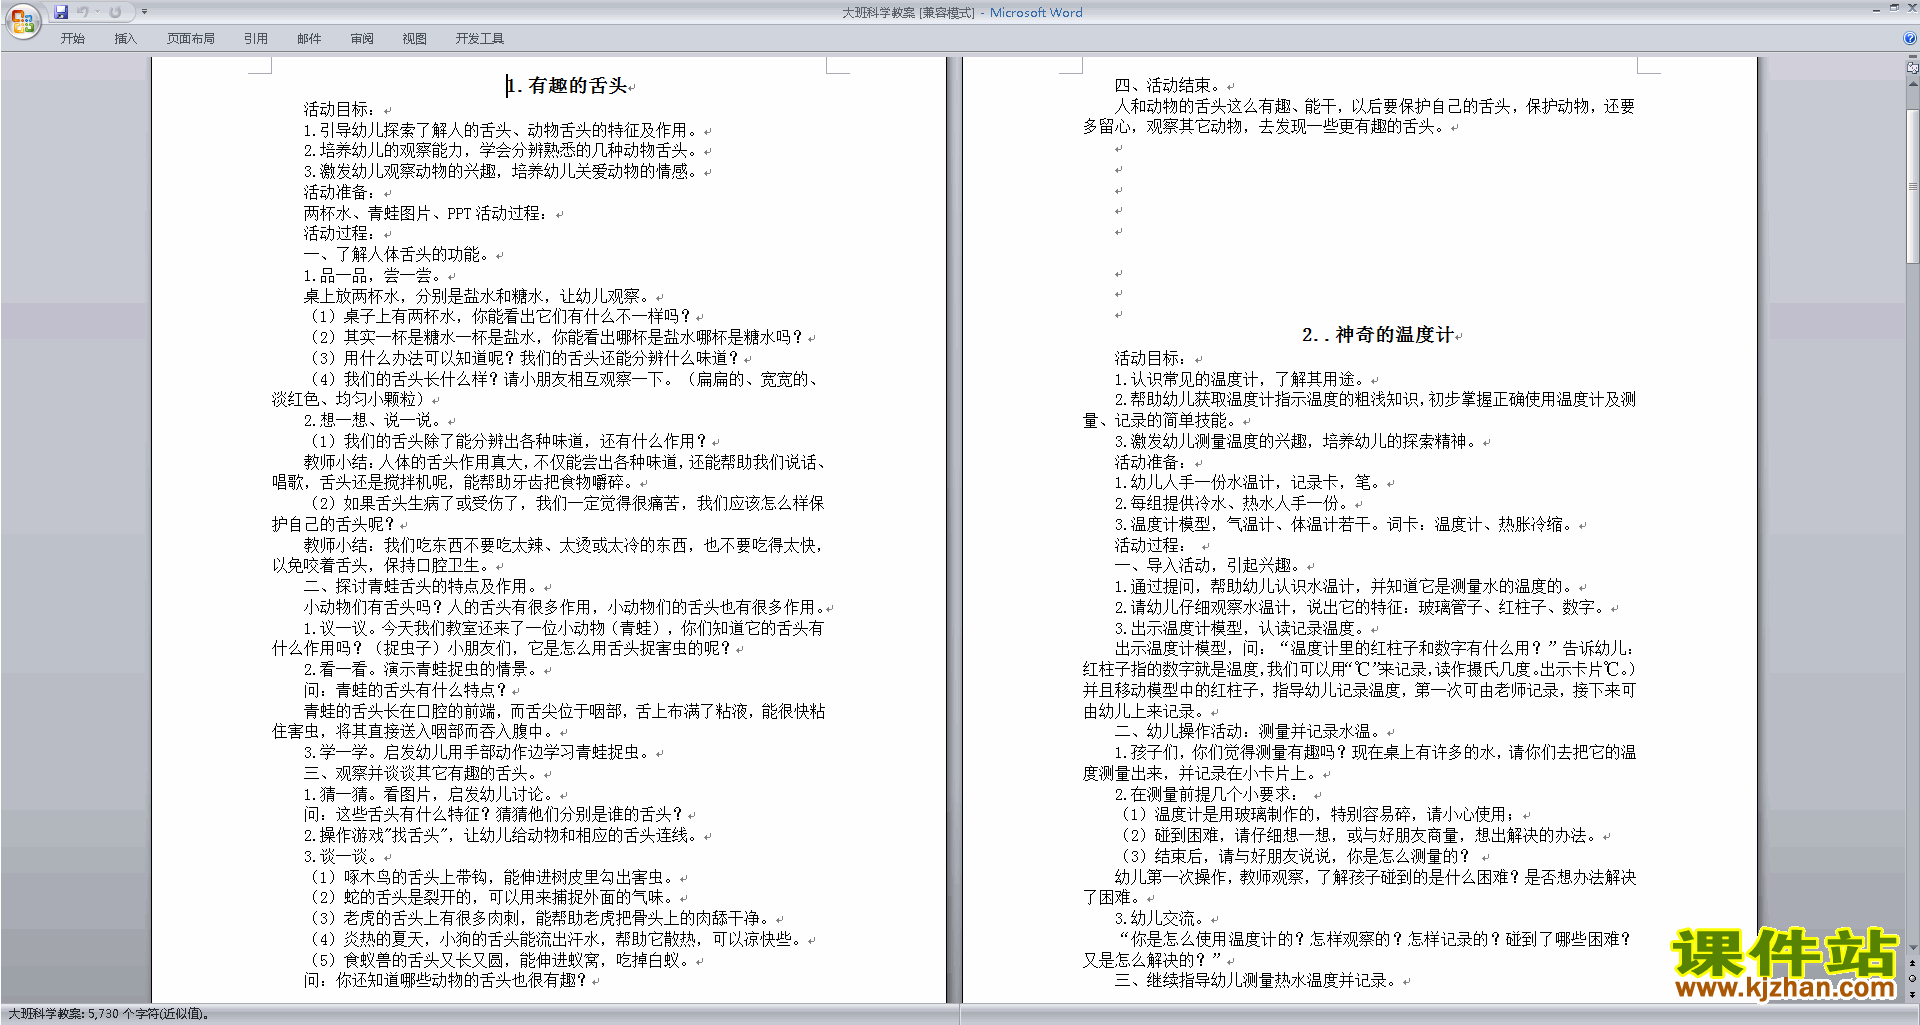
Task: Open Microsoft Word help
Action: pyautogui.click(x=1910, y=39)
